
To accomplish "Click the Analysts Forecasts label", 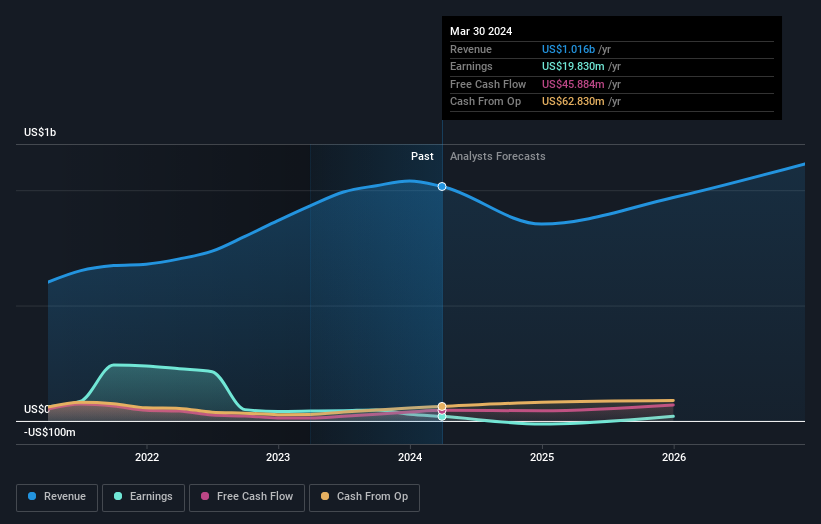I will click(x=497, y=157).
